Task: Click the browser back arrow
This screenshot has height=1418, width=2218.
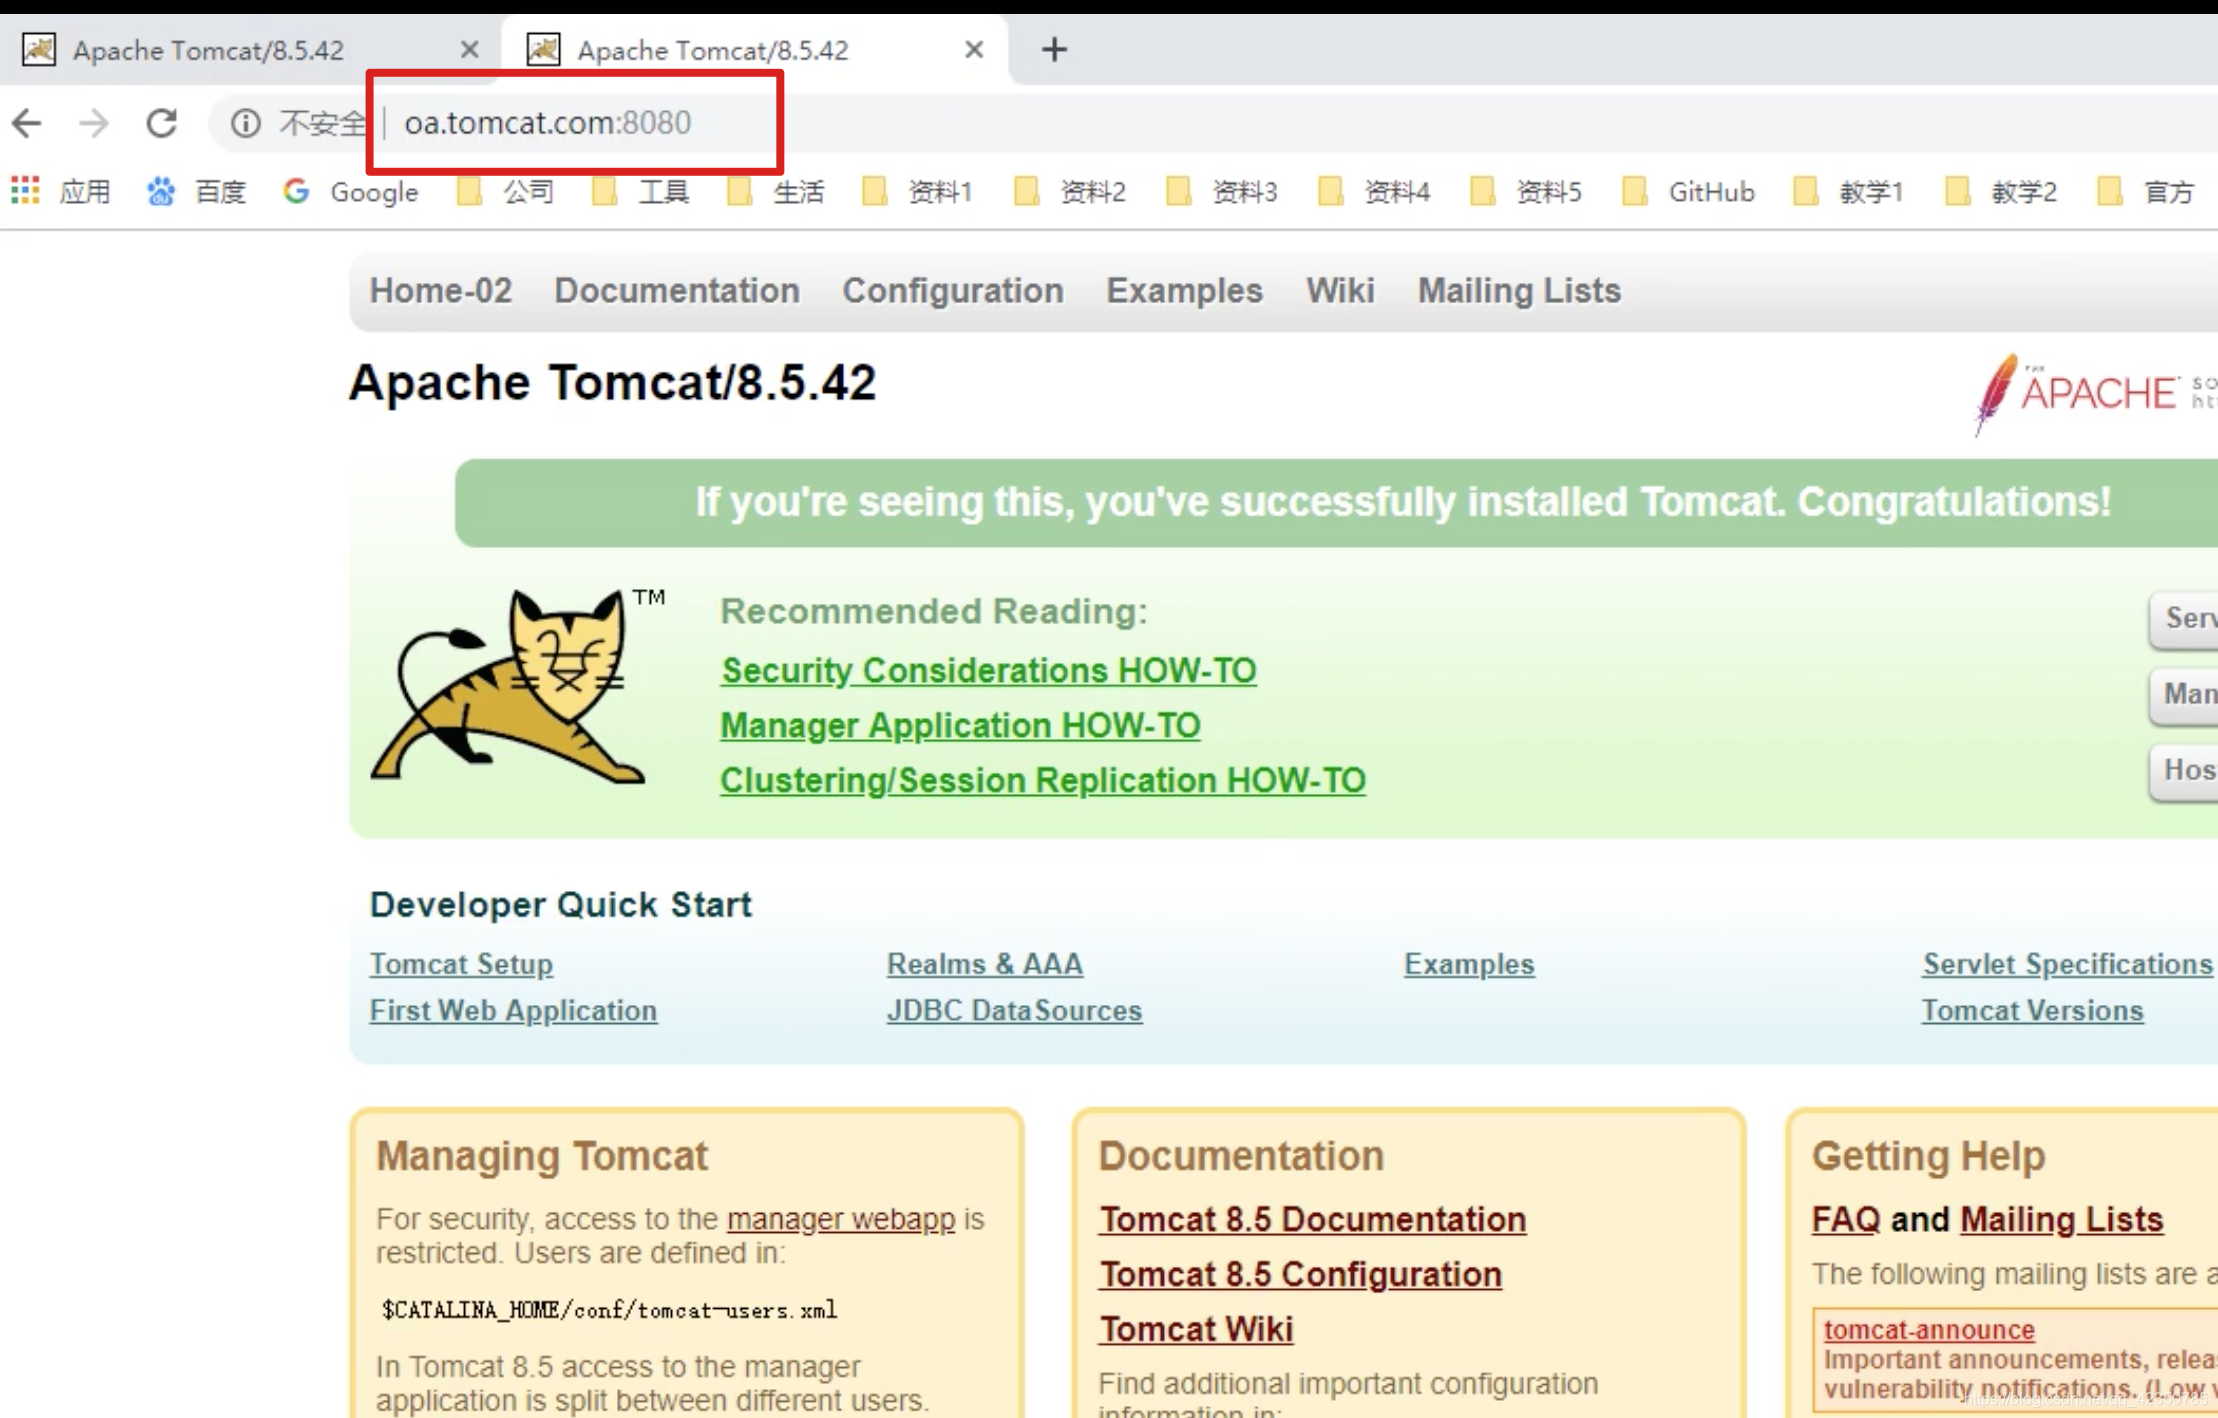Action: (27, 123)
